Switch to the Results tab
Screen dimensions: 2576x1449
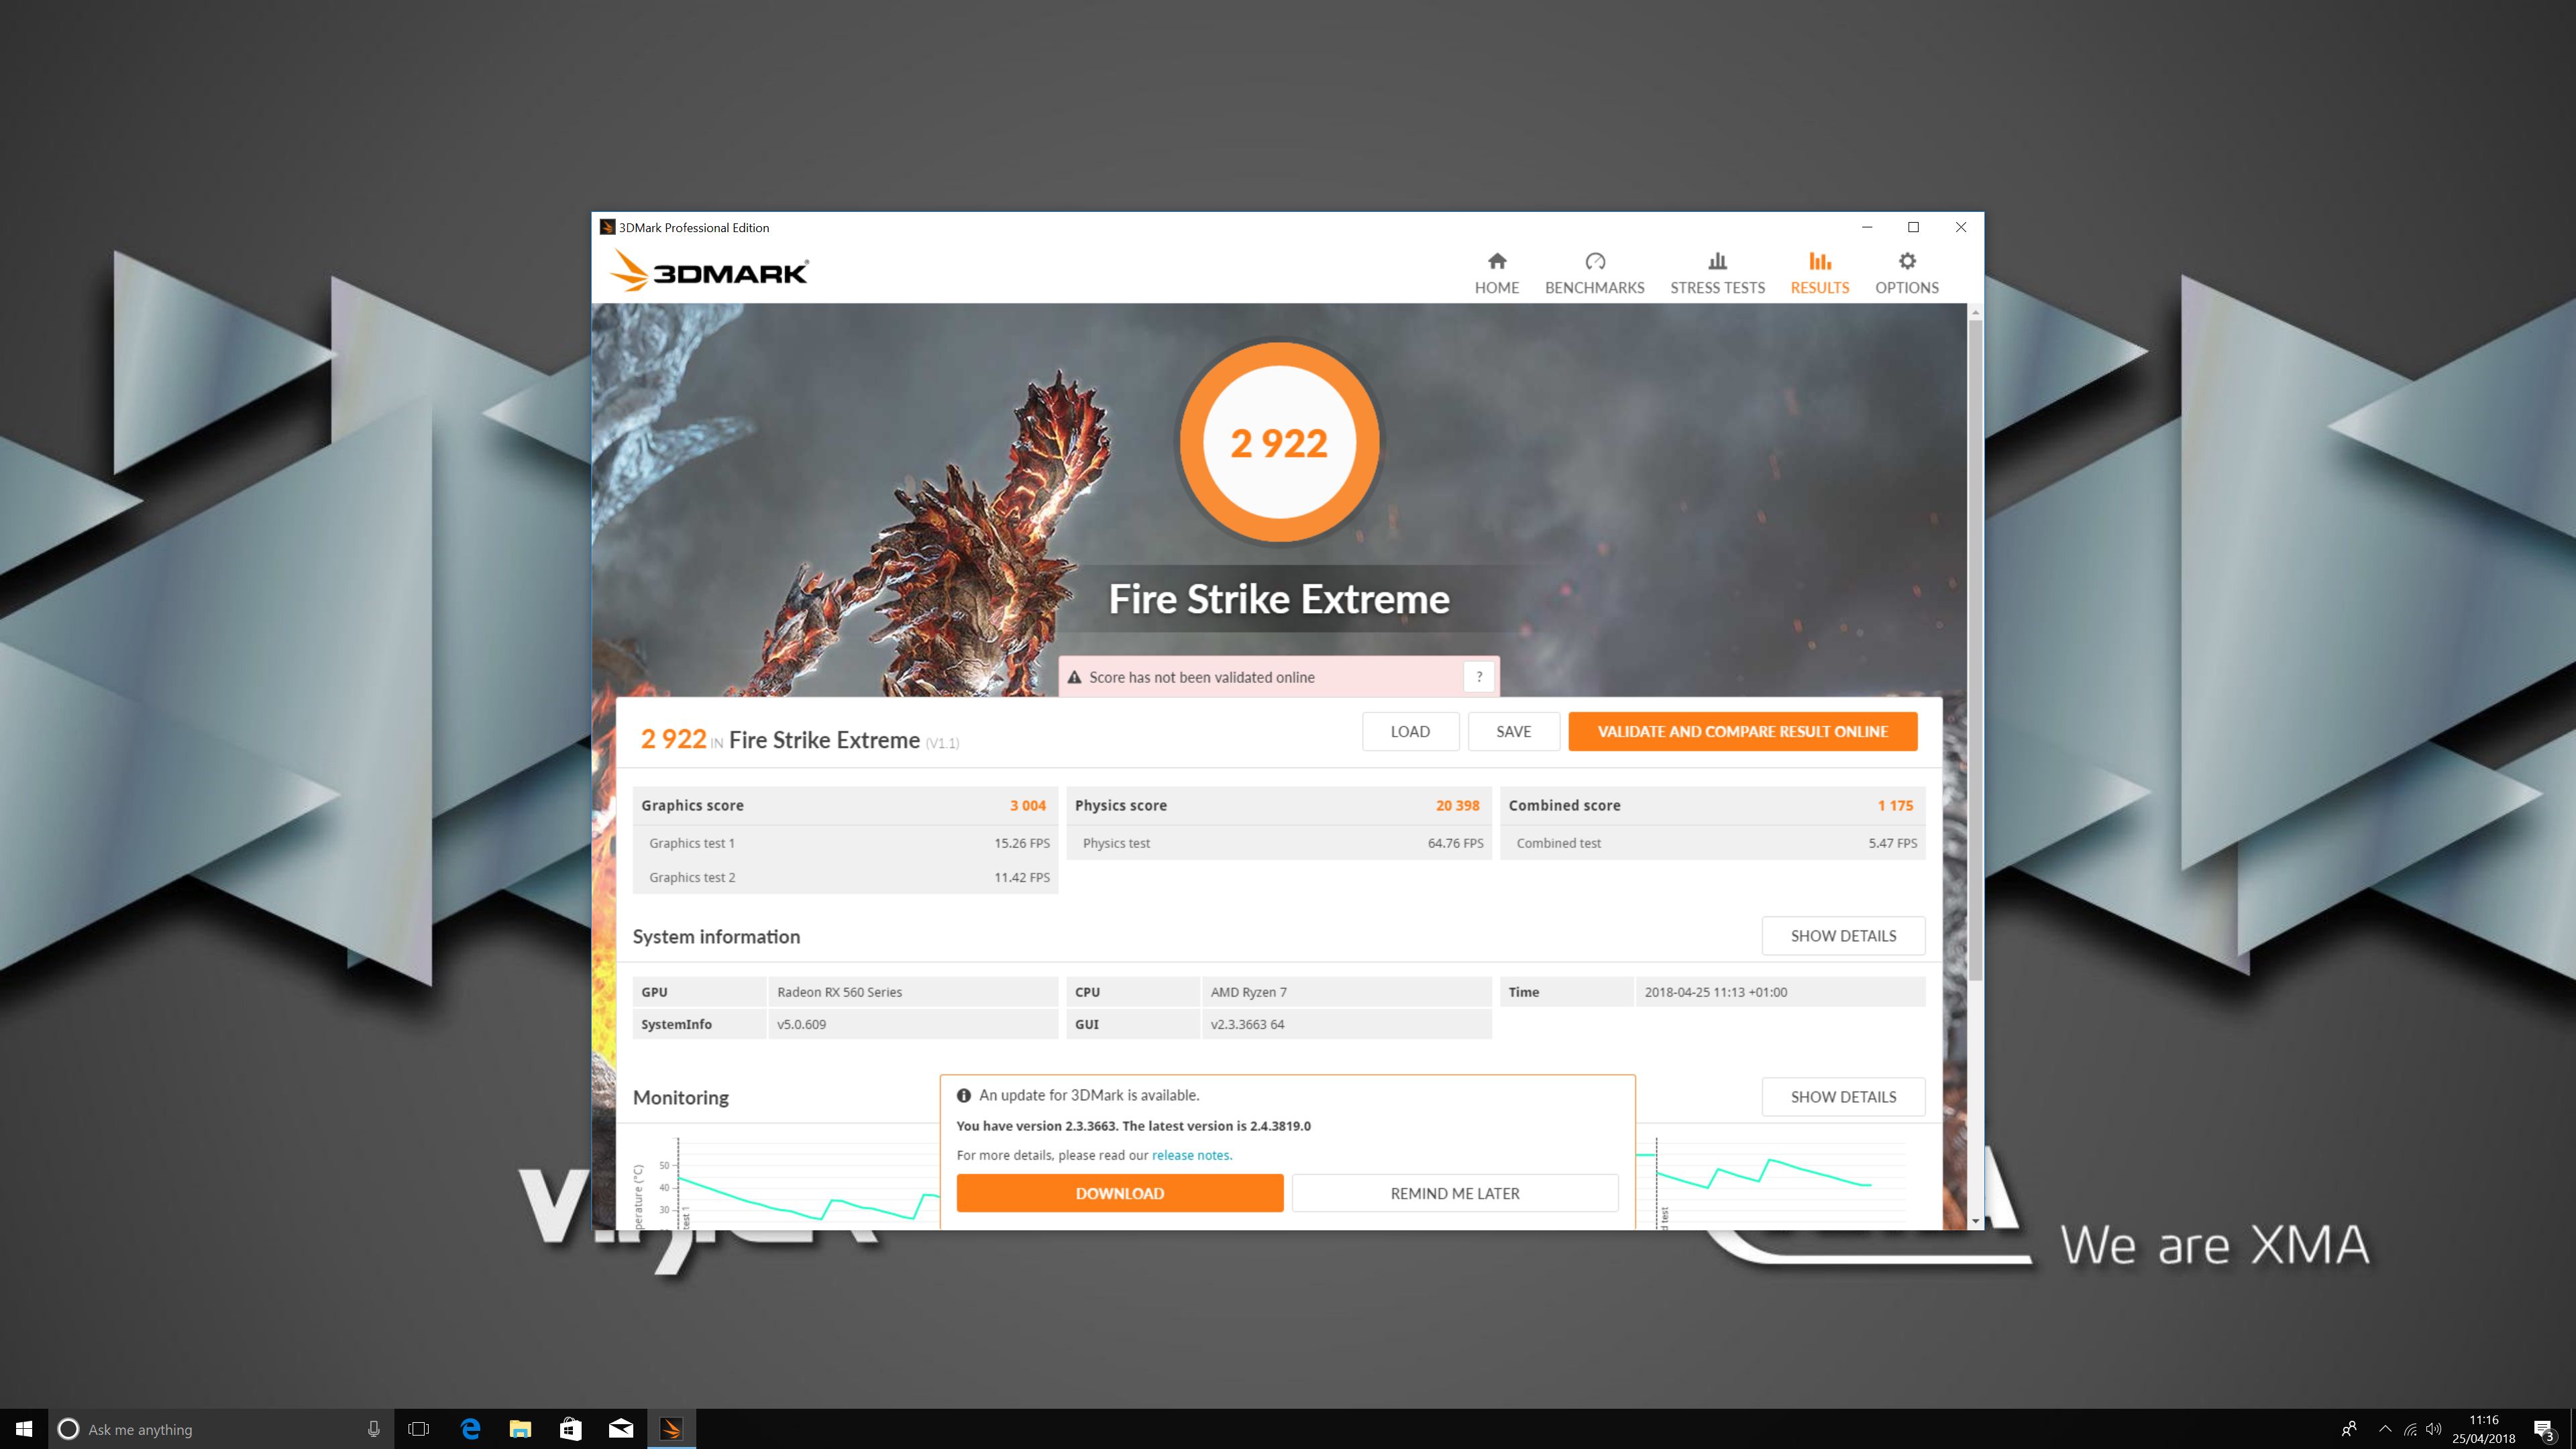pyautogui.click(x=1819, y=273)
